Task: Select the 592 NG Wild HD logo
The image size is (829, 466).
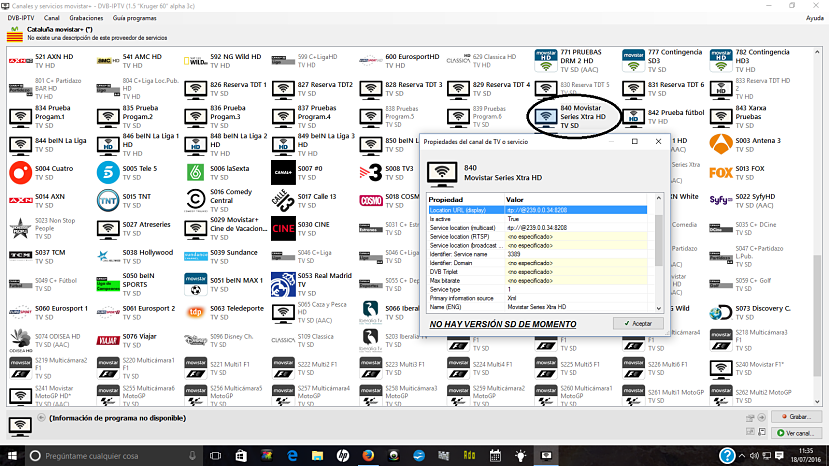Action: tap(196, 61)
